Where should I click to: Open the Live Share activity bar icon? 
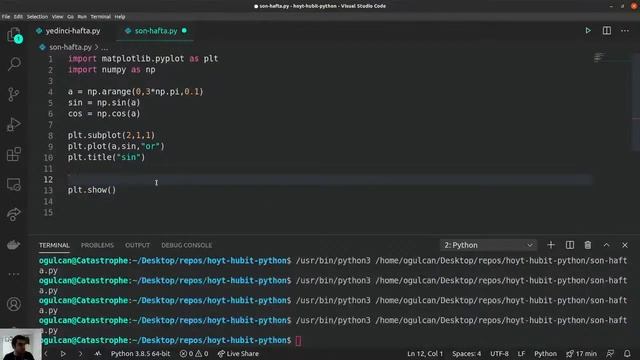point(14,214)
